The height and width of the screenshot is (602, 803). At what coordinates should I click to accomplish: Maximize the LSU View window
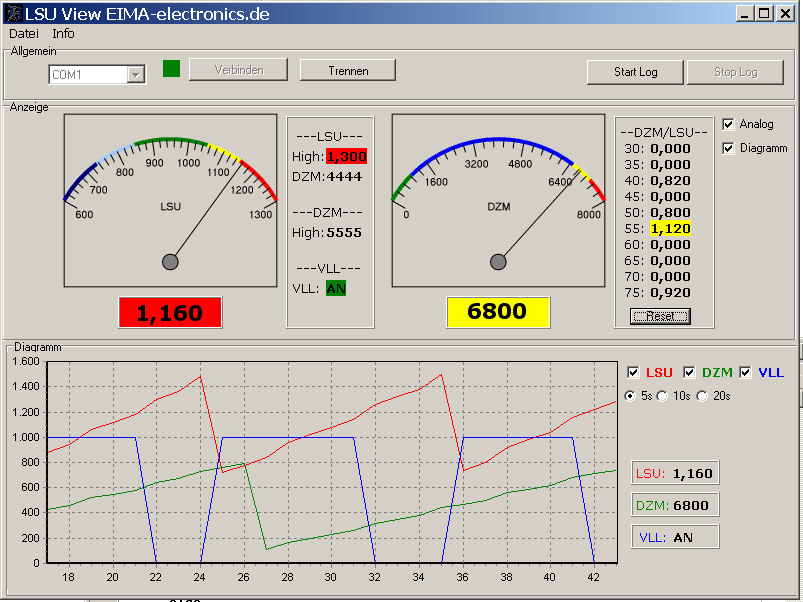pos(764,13)
